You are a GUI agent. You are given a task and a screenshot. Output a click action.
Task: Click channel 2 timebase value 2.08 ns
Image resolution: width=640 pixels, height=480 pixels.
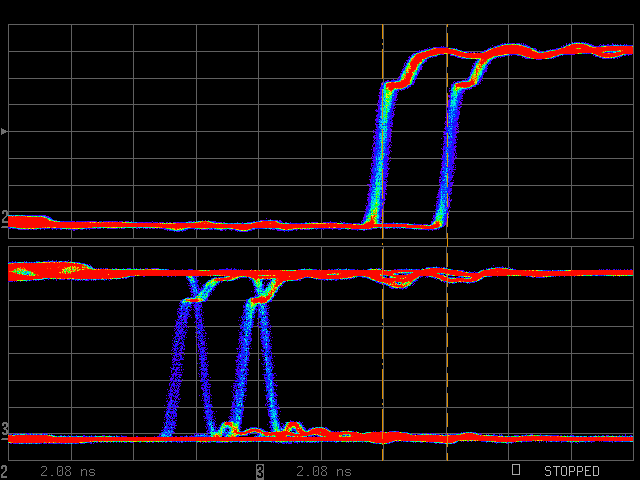pos(68,471)
